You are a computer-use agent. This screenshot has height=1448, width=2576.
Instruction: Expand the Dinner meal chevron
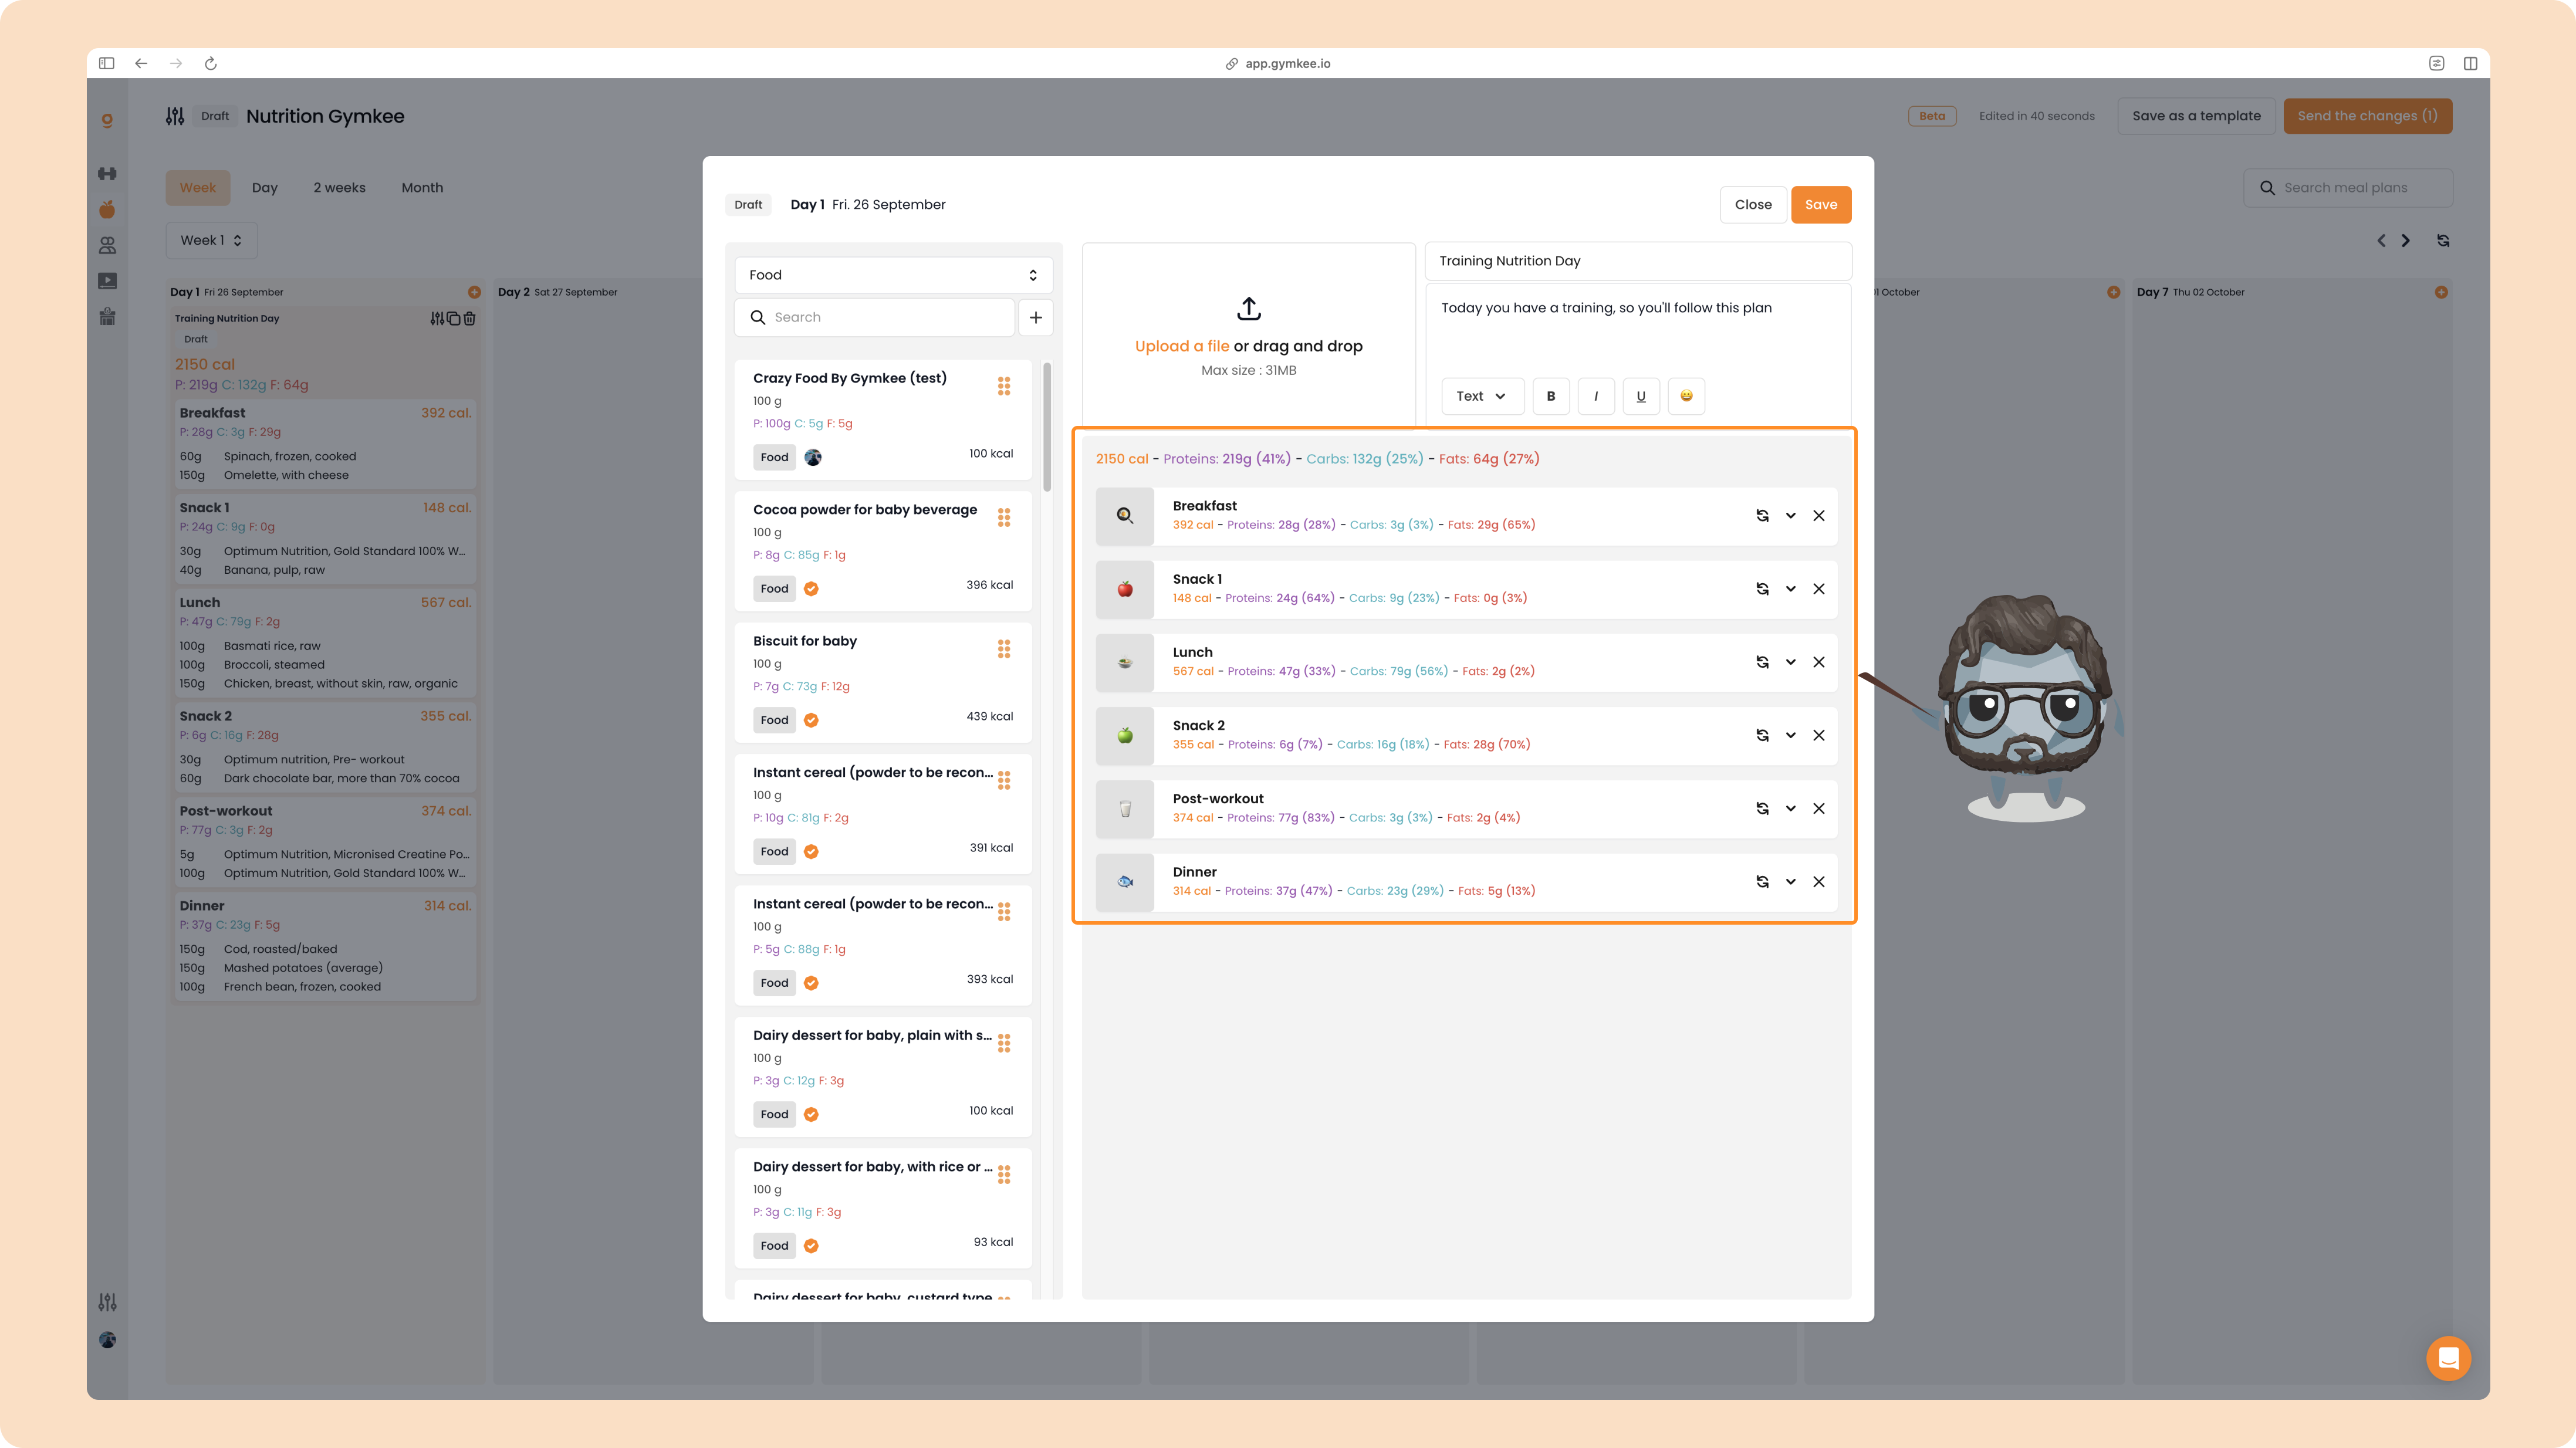click(1791, 882)
